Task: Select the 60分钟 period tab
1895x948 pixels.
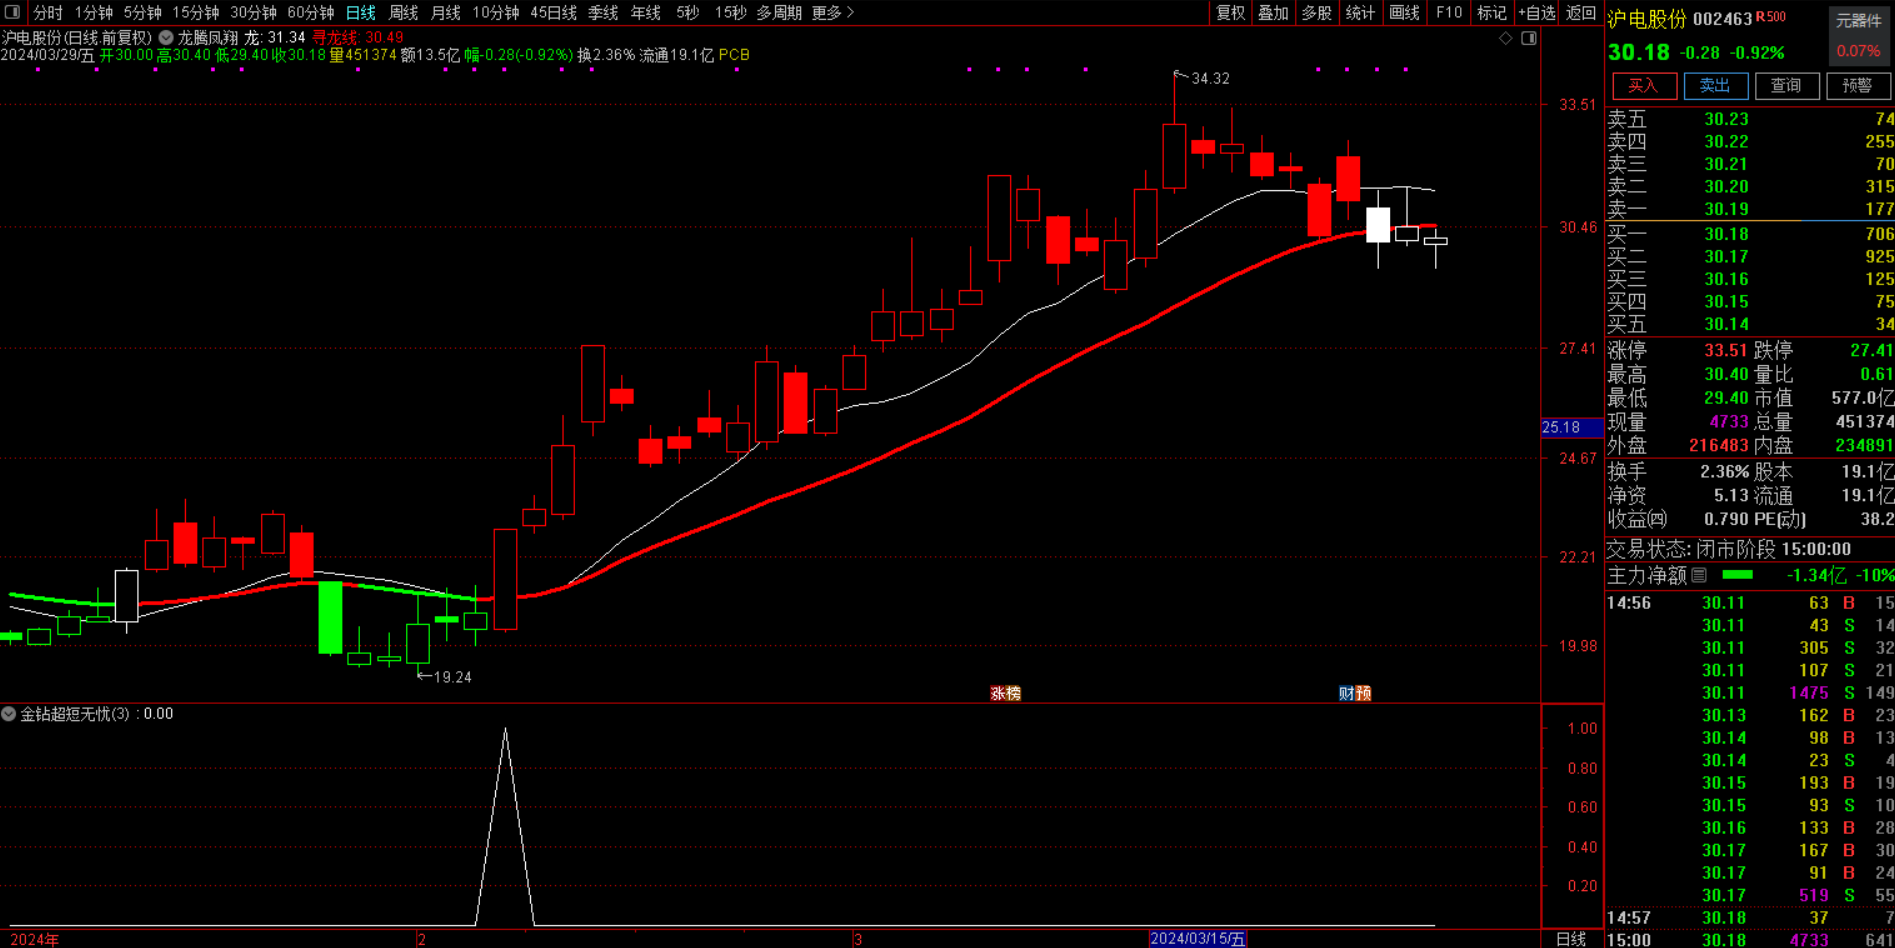Action: [x=310, y=12]
